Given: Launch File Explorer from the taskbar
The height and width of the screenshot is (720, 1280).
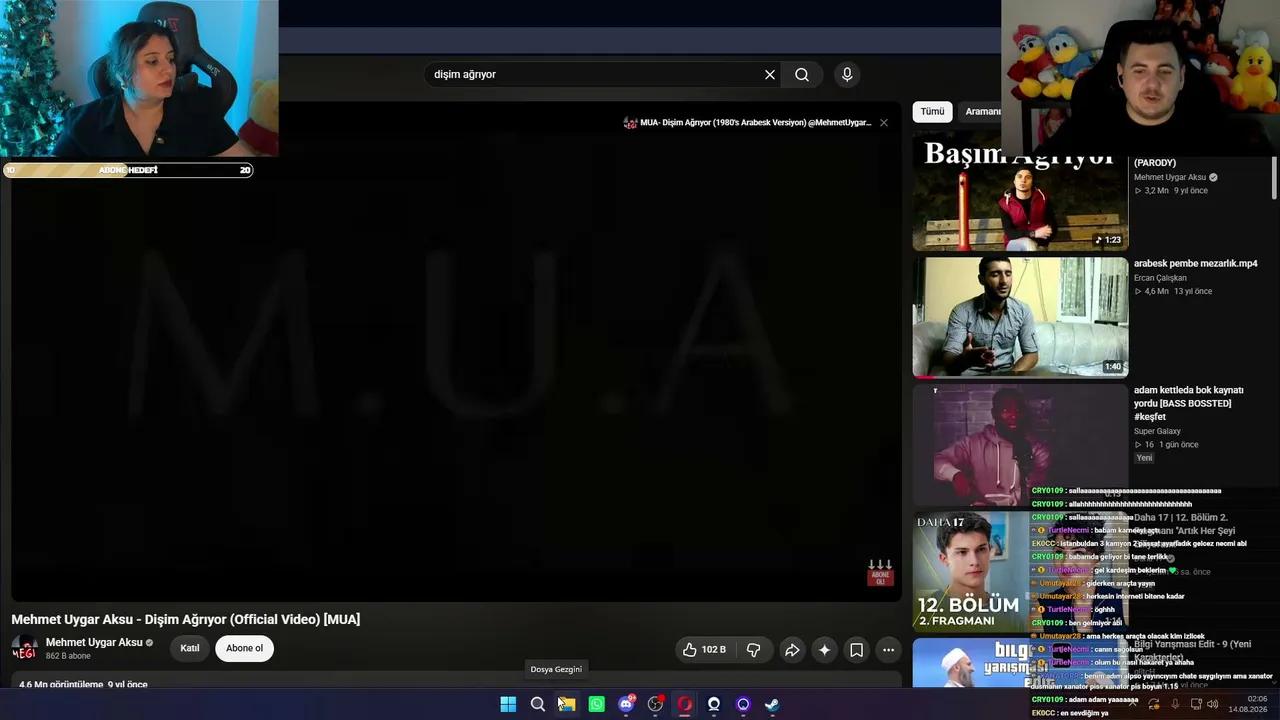Looking at the screenshot, I should (567, 704).
